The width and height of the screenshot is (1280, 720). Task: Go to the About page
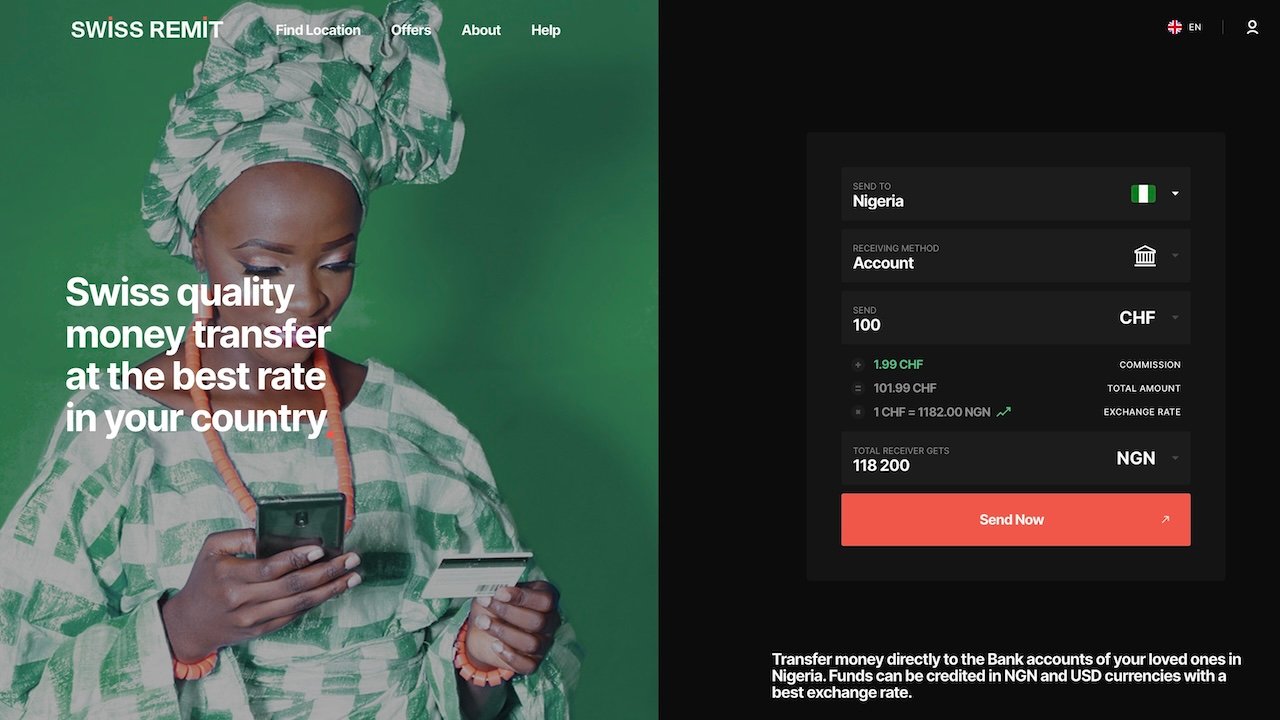(481, 30)
